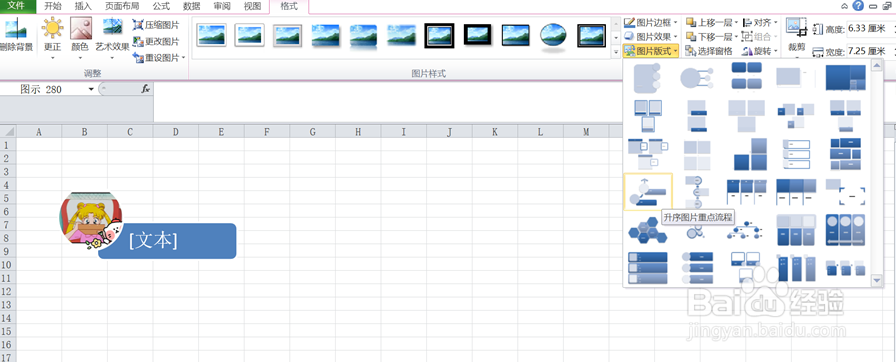Click the 删除背景 remove background icon
The height and width of the screenshot is (362, 896).
click(16, 30)
